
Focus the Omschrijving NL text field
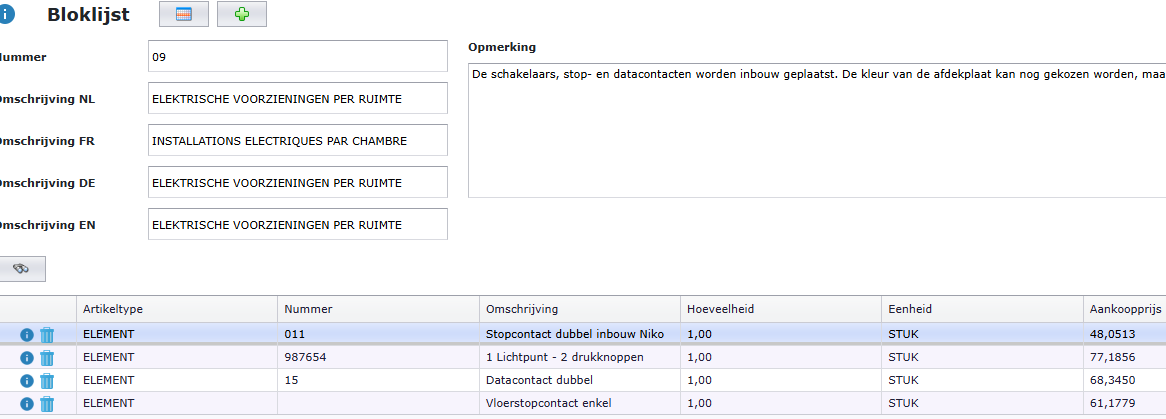(297, 99)
